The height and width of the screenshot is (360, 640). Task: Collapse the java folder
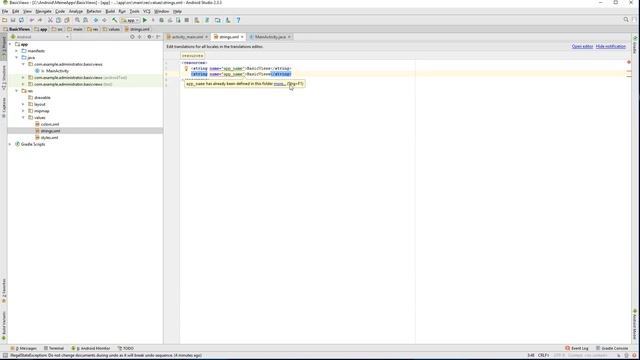pyautogui.click(x=17, y=58)
